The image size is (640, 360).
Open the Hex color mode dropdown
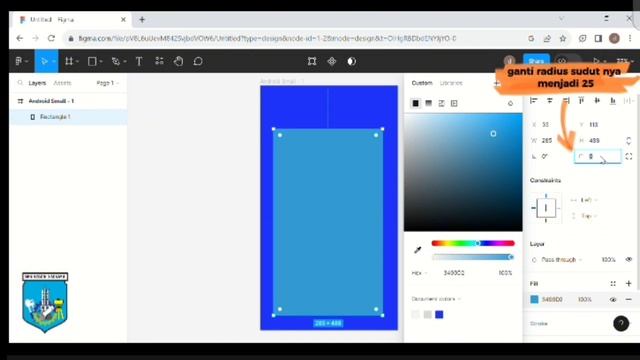[419, 273]
